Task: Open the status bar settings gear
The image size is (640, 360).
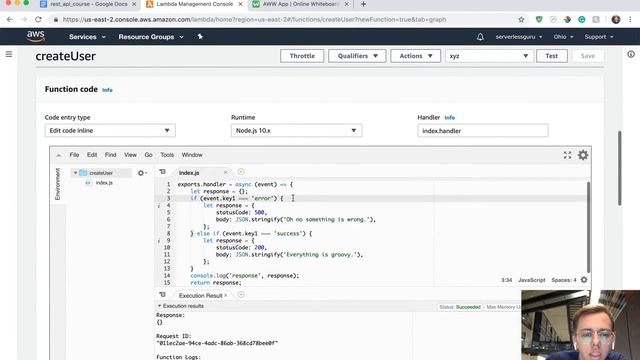Action: point(584,280)
